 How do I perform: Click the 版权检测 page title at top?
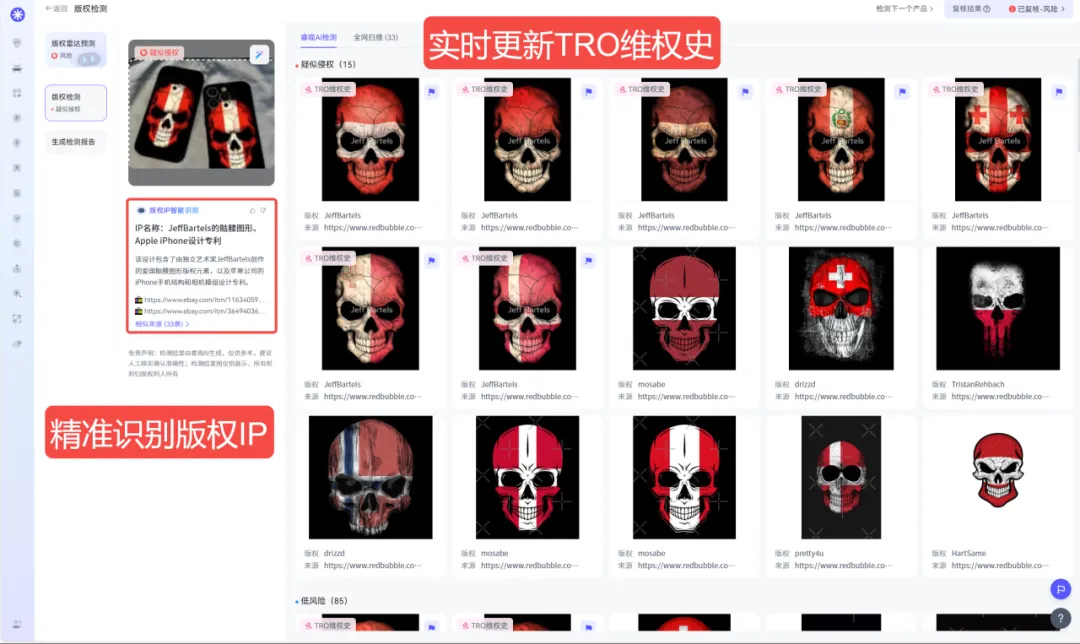tap(90, 9)
